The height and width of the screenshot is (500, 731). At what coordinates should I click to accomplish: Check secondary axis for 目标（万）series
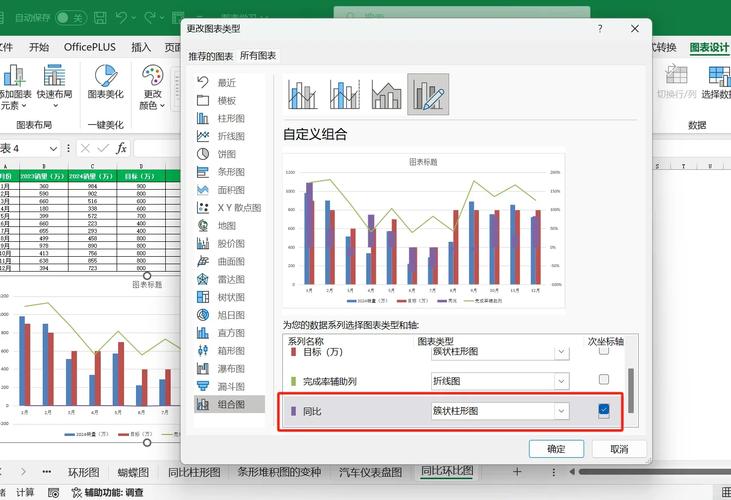click(604, 350)
